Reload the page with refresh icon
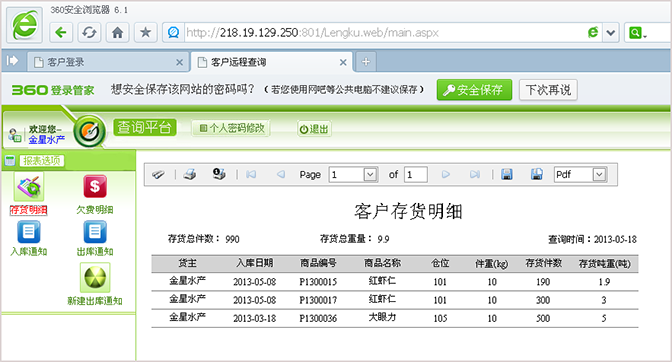Viewport: 672px width, 362px height. [x=89, y=33]
